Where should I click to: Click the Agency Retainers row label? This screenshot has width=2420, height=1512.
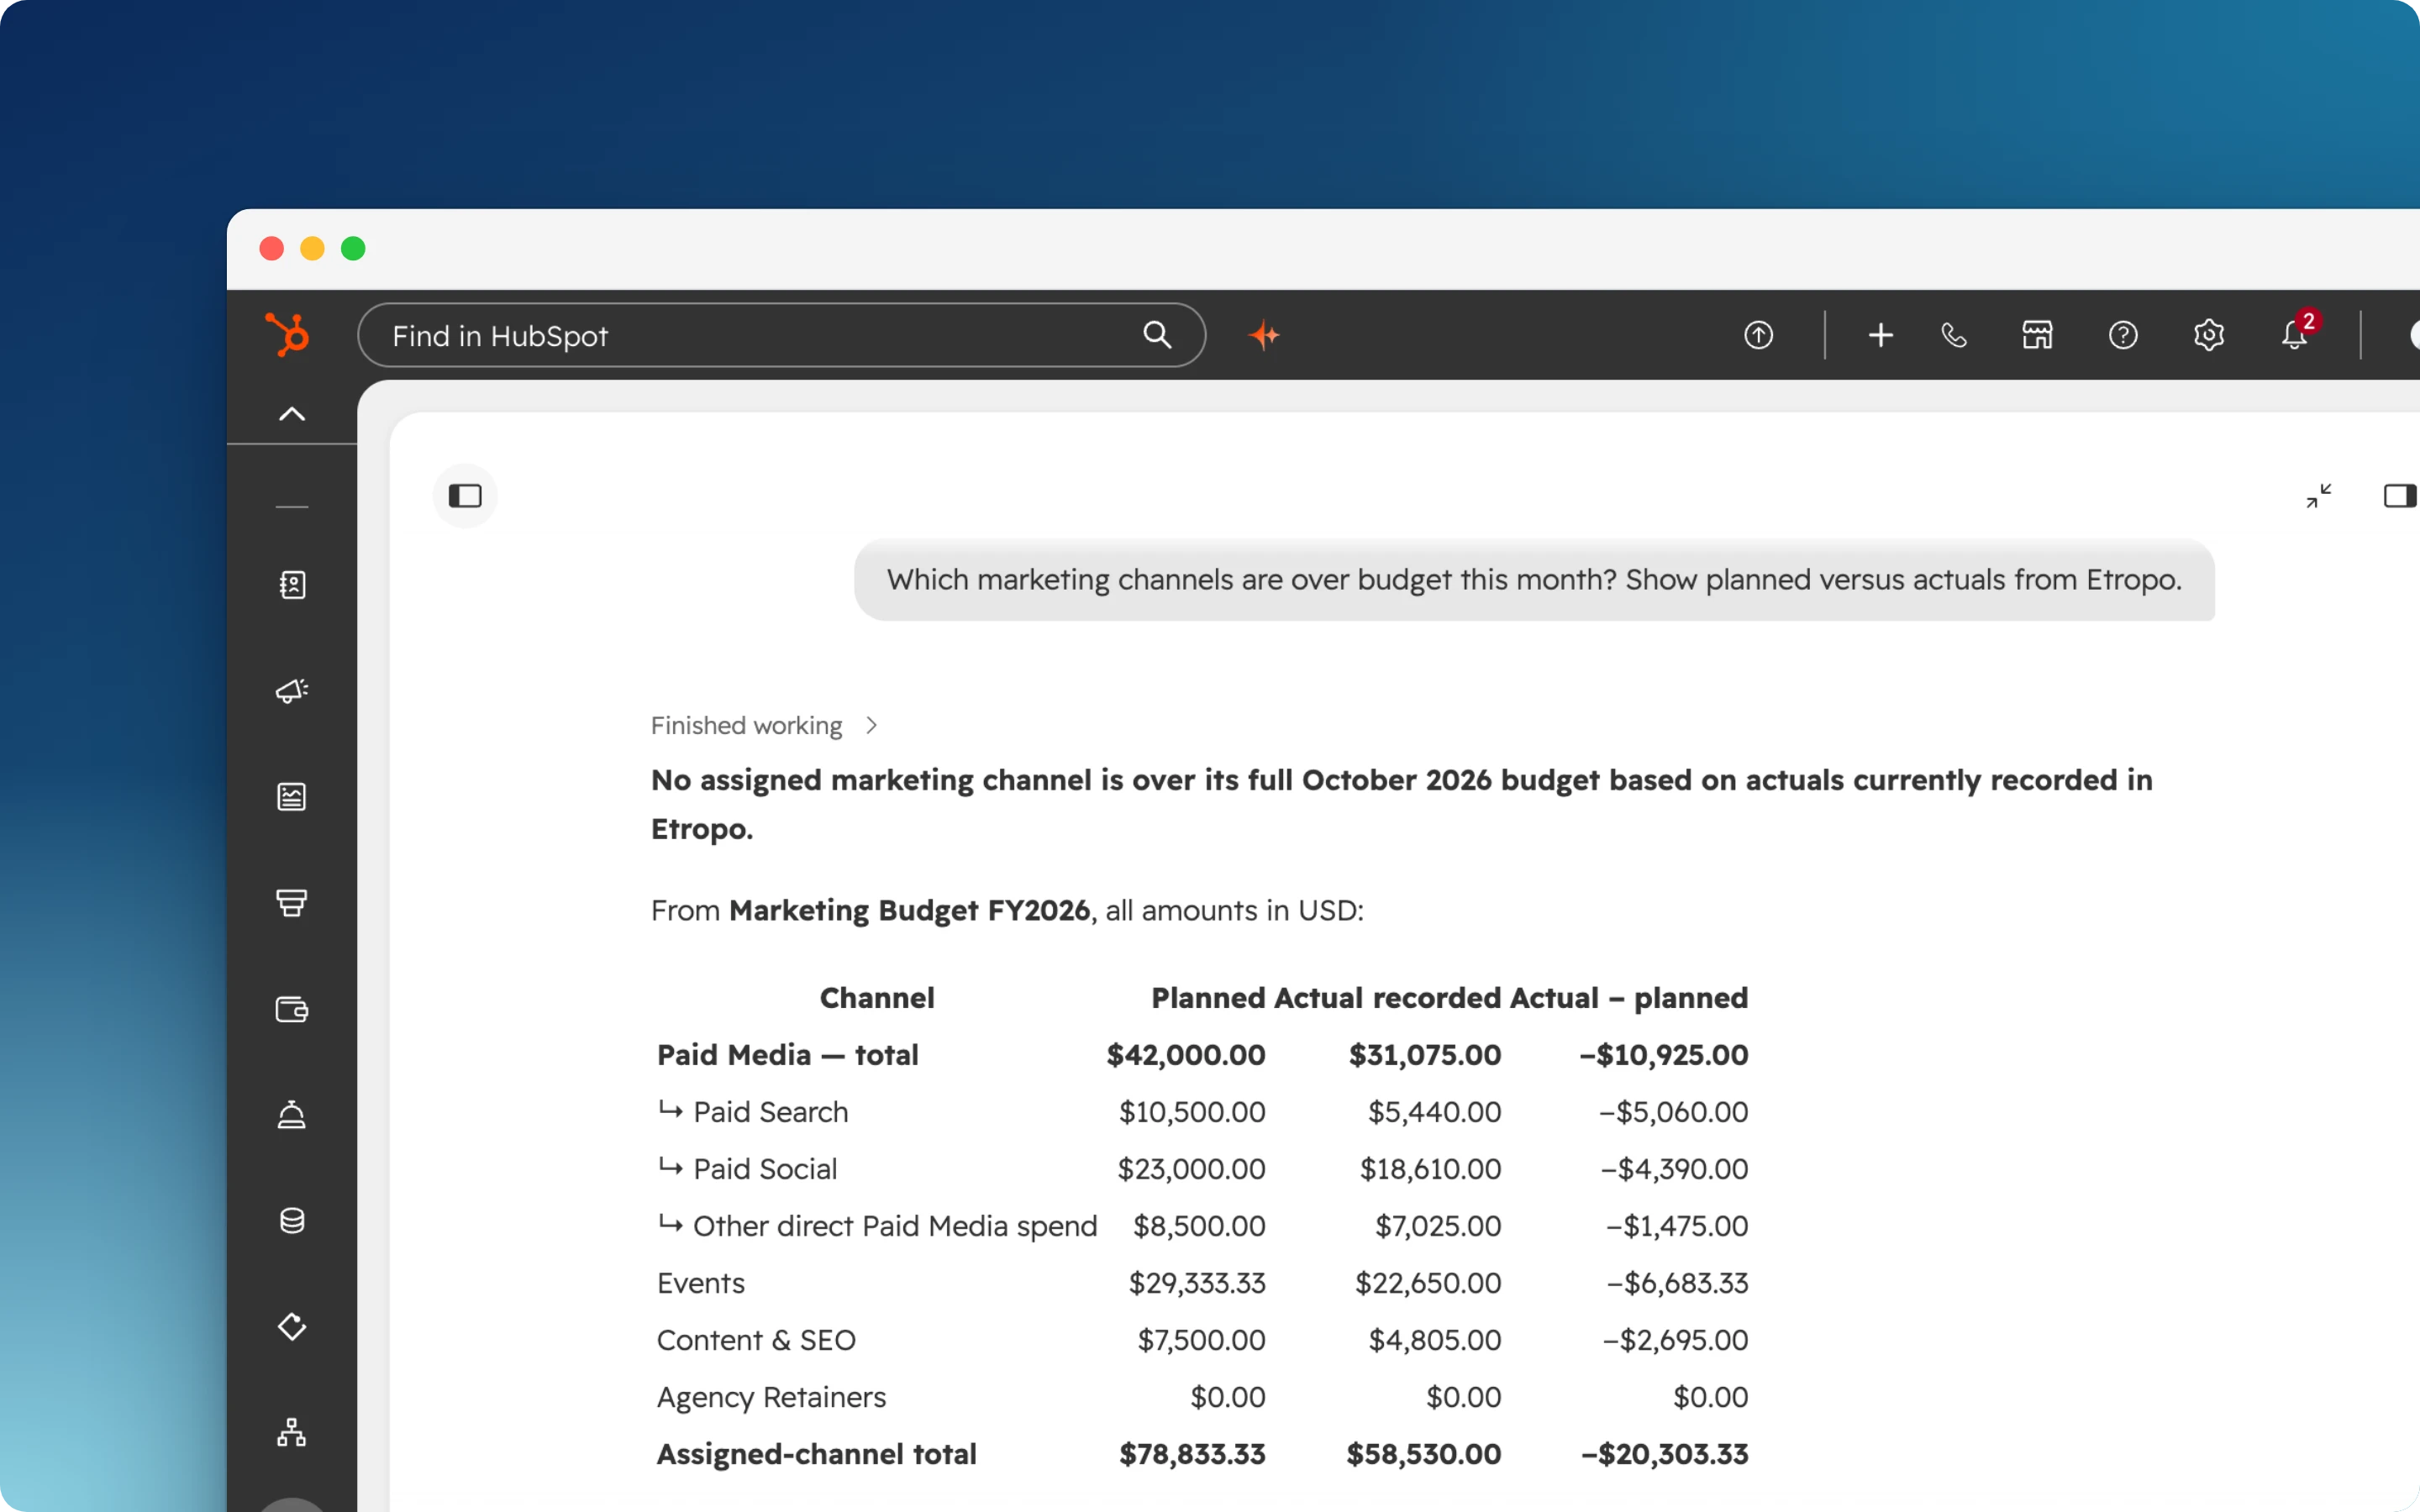tap(771, 1397)
